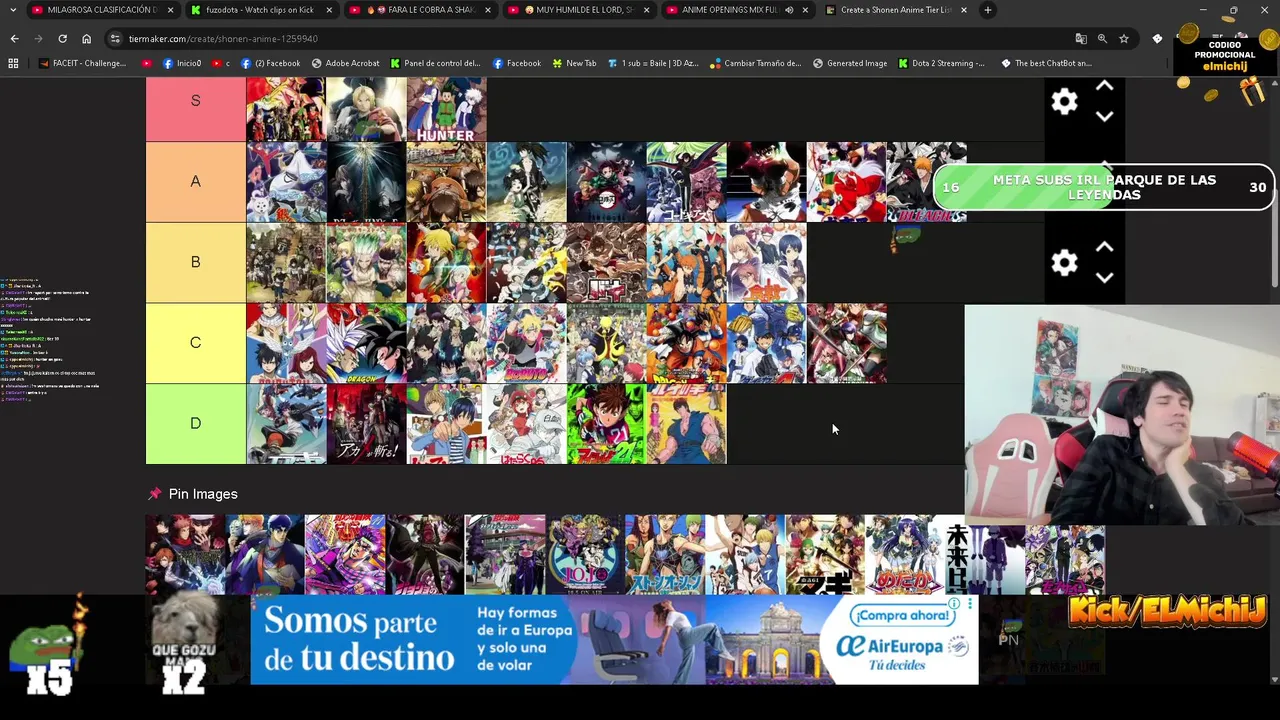Select Boruto image in C tier
The height and width of the screenshot is (720, 1280).
pyautogui.click(x=526, y=343)
